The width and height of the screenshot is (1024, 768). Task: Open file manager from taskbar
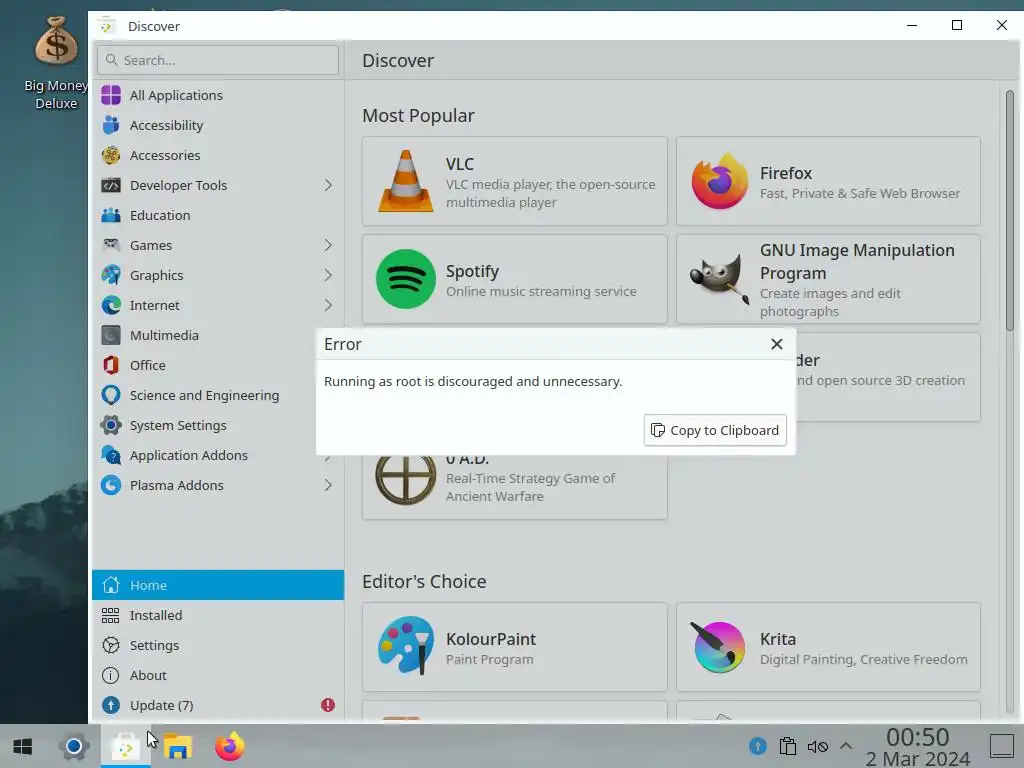point(178,746)
